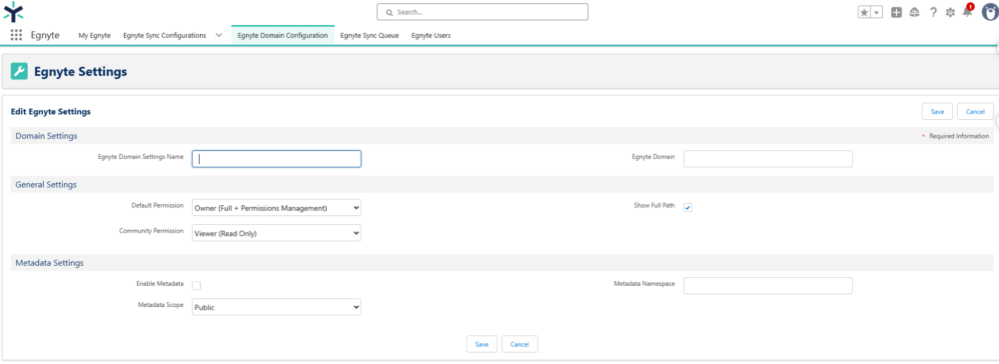999x364 pixels.
Task: Focus the Egnyte Domain Settings Name field
Action: click(x=277, y=159)
